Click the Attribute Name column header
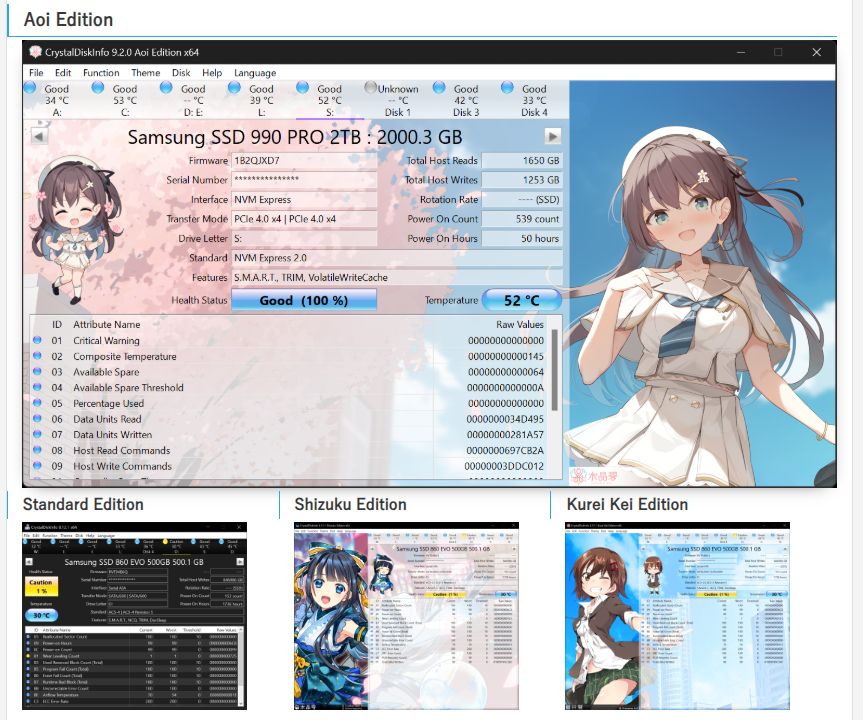863x720 pixels. tap(107, 325)
